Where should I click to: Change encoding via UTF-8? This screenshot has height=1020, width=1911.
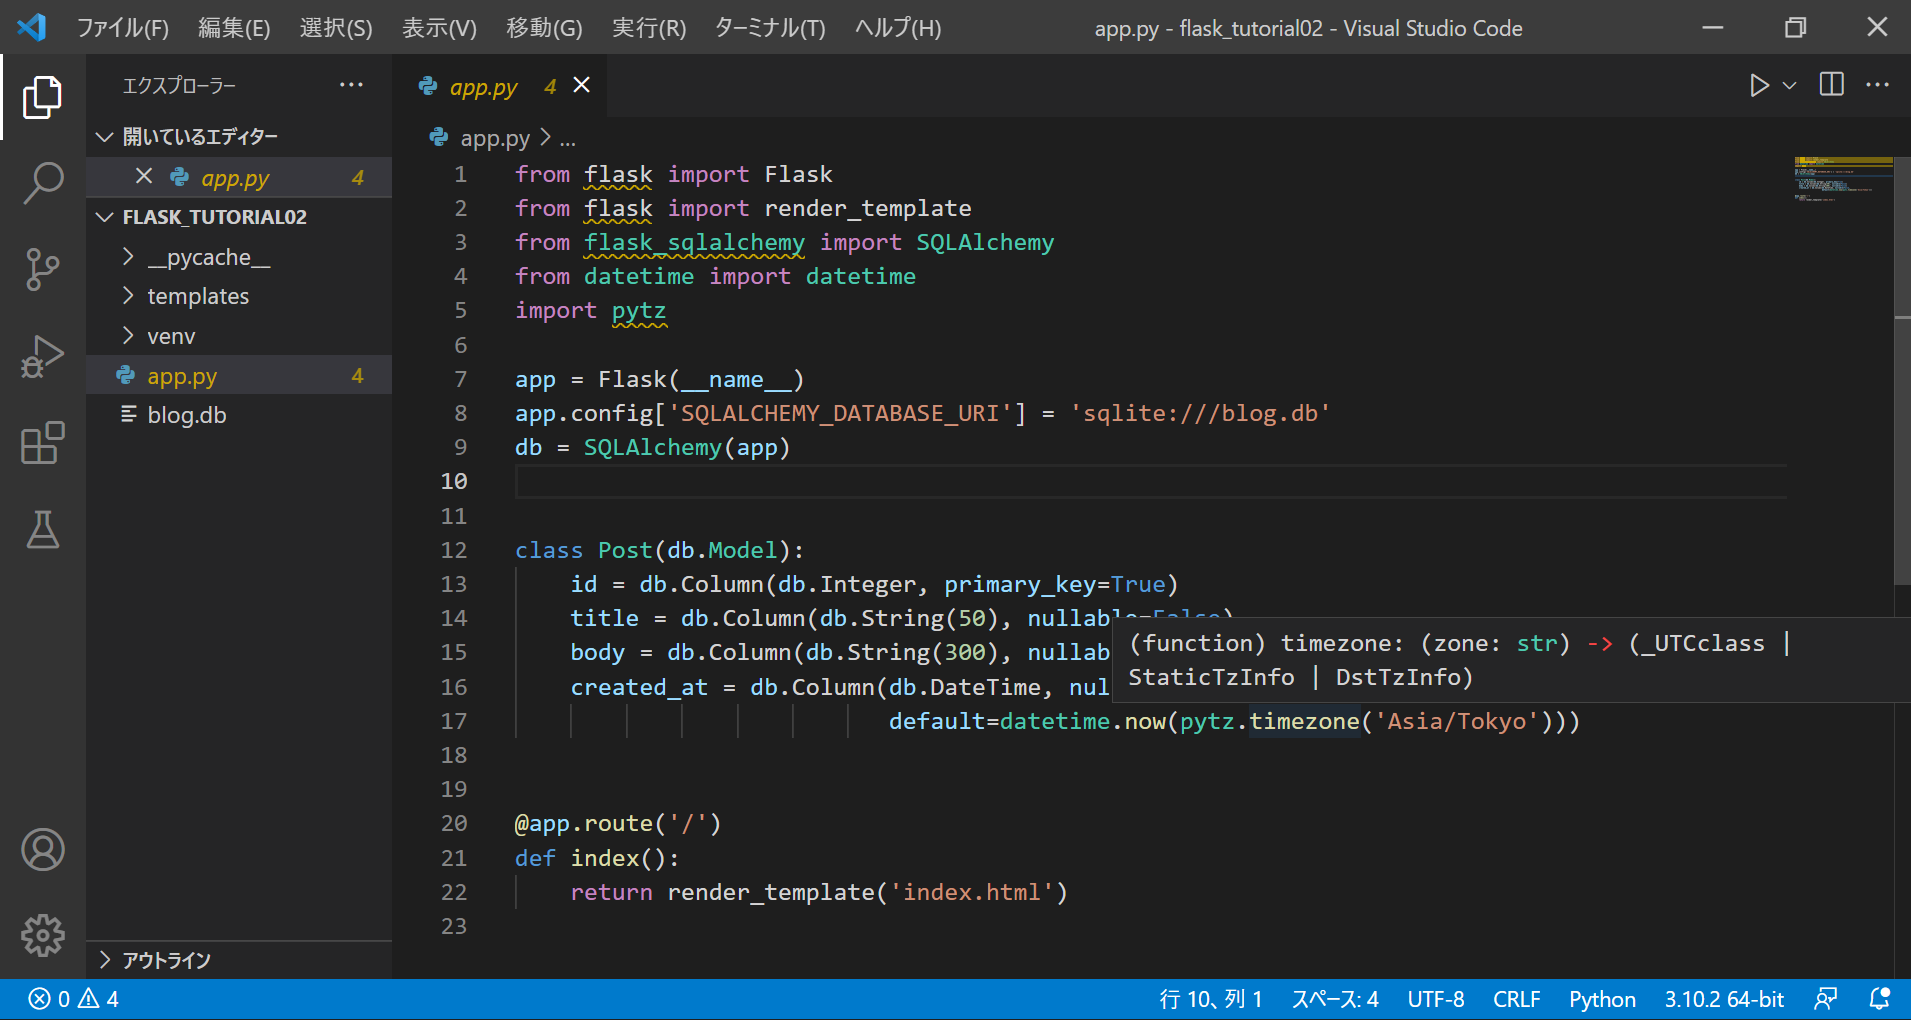pyautogui.click(x=1436, y=999)
